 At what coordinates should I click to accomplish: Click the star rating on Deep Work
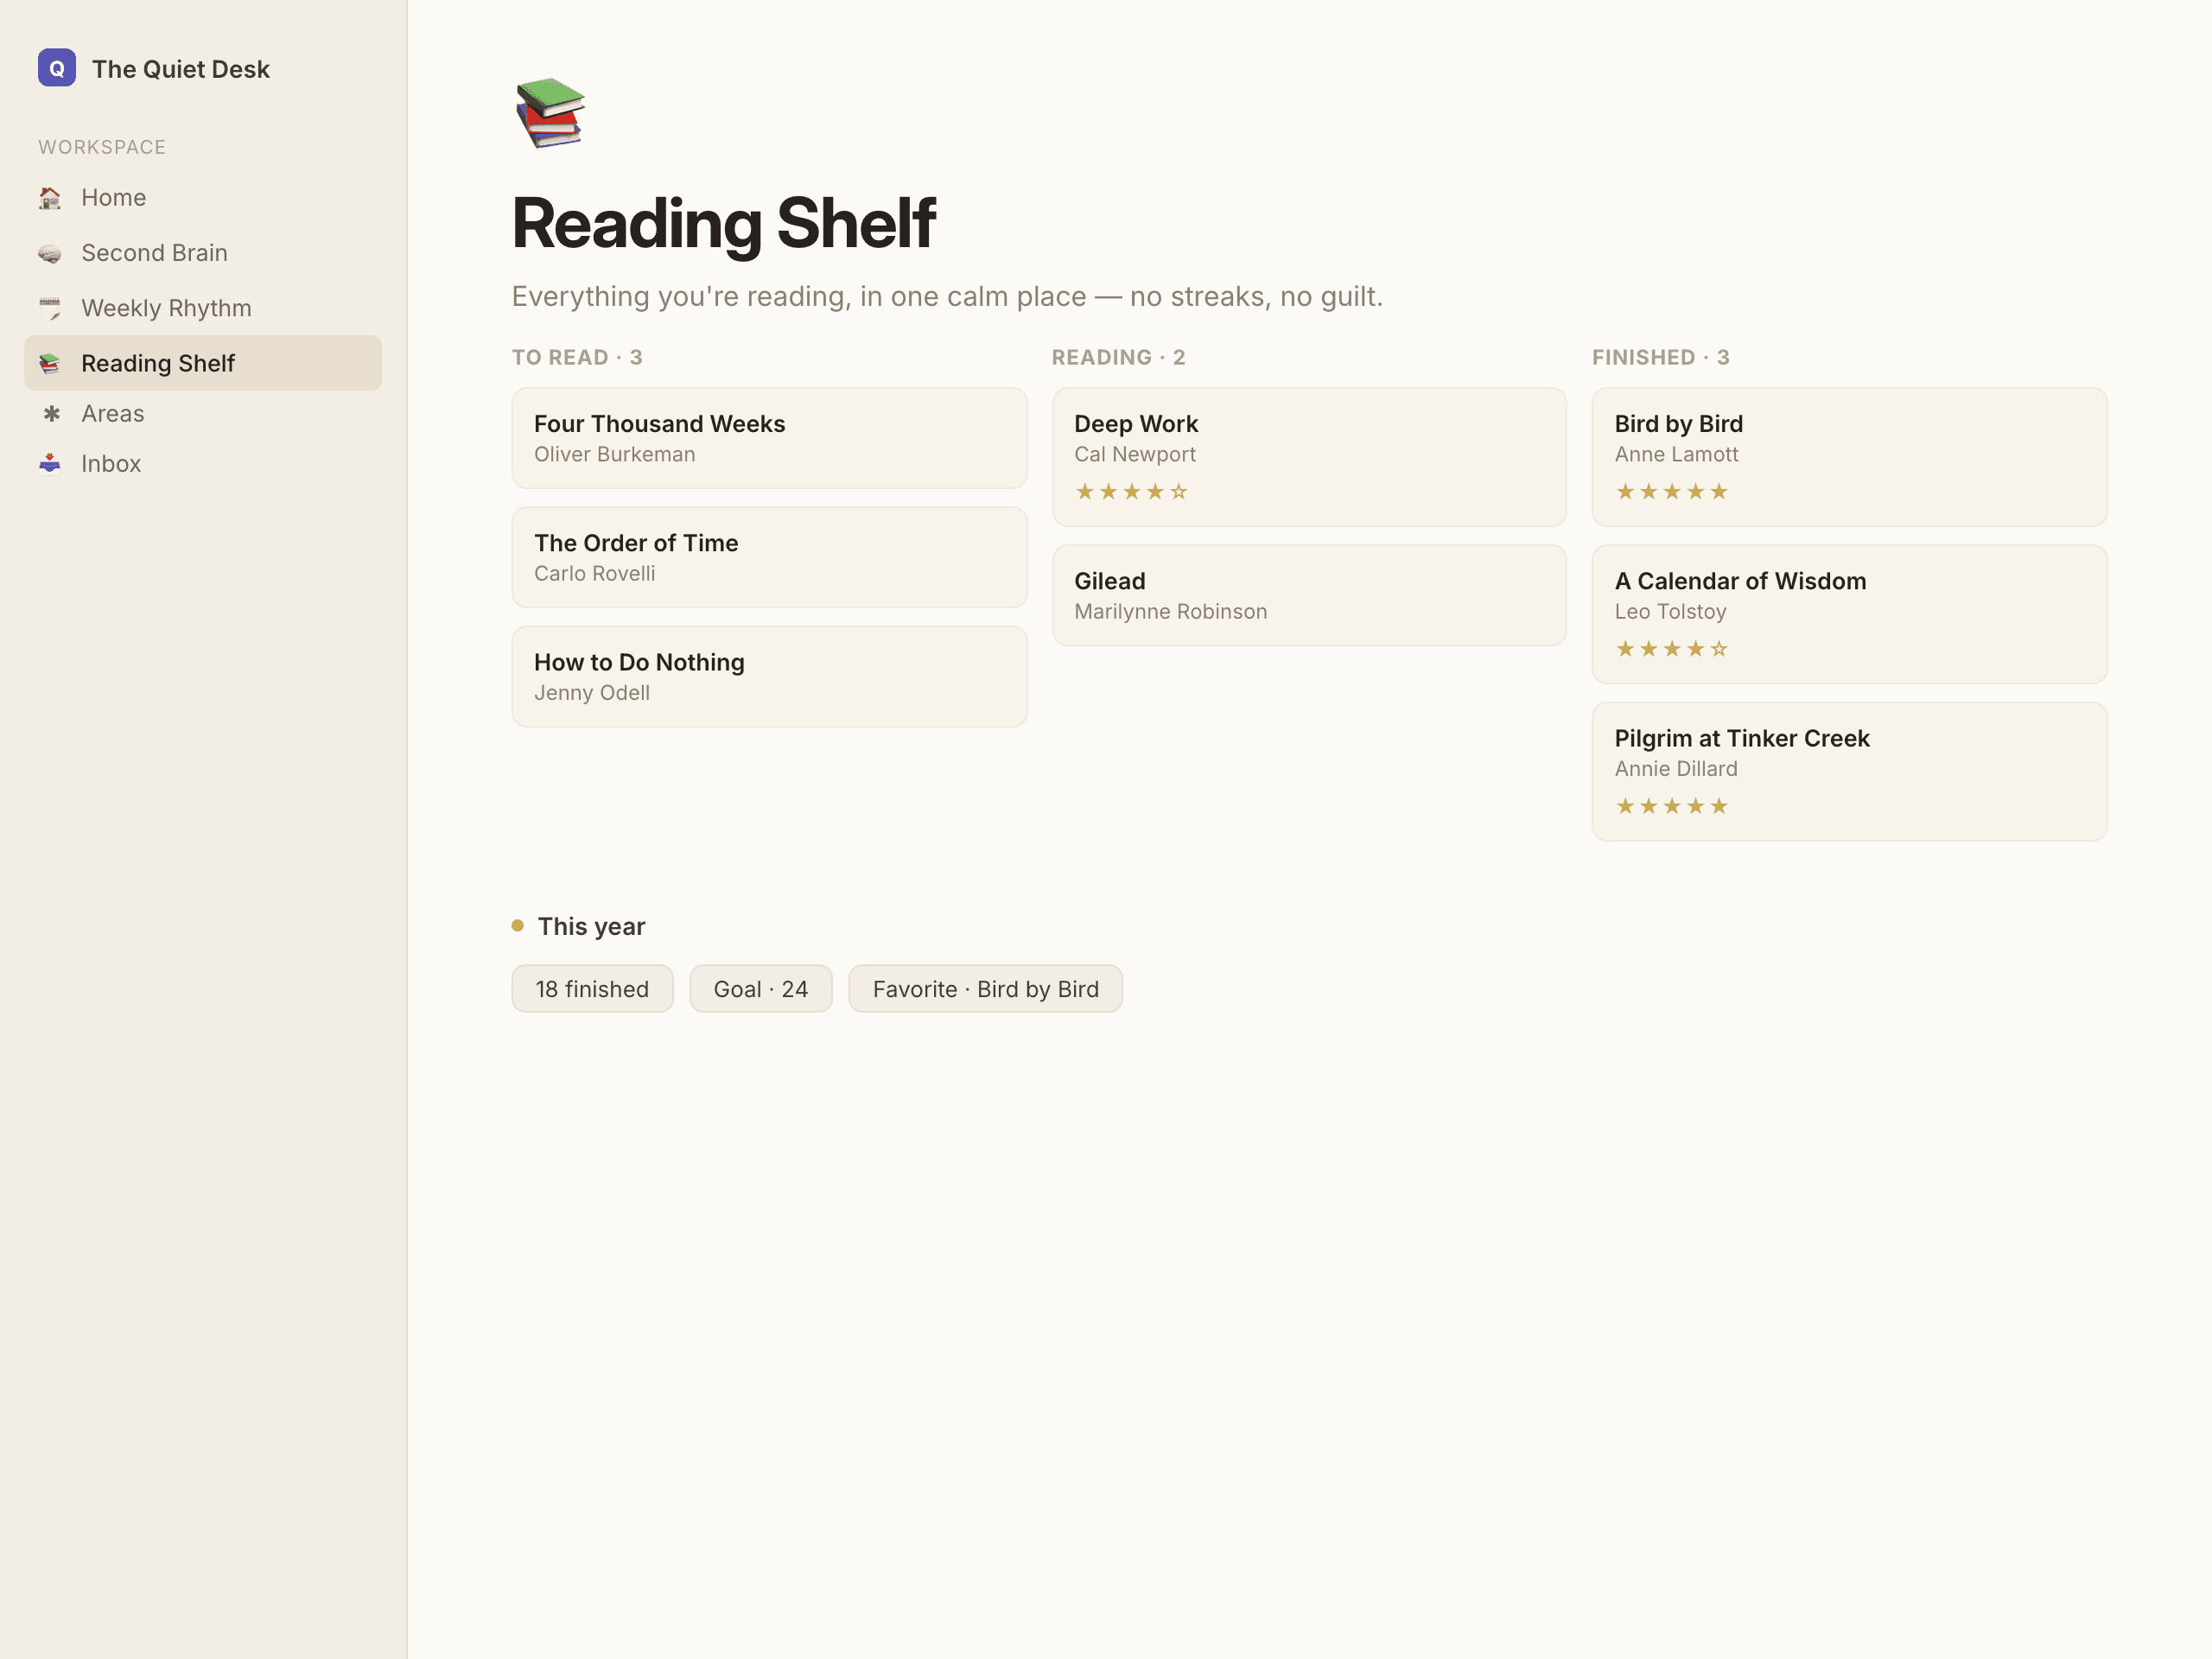(x=1131, y=491)
